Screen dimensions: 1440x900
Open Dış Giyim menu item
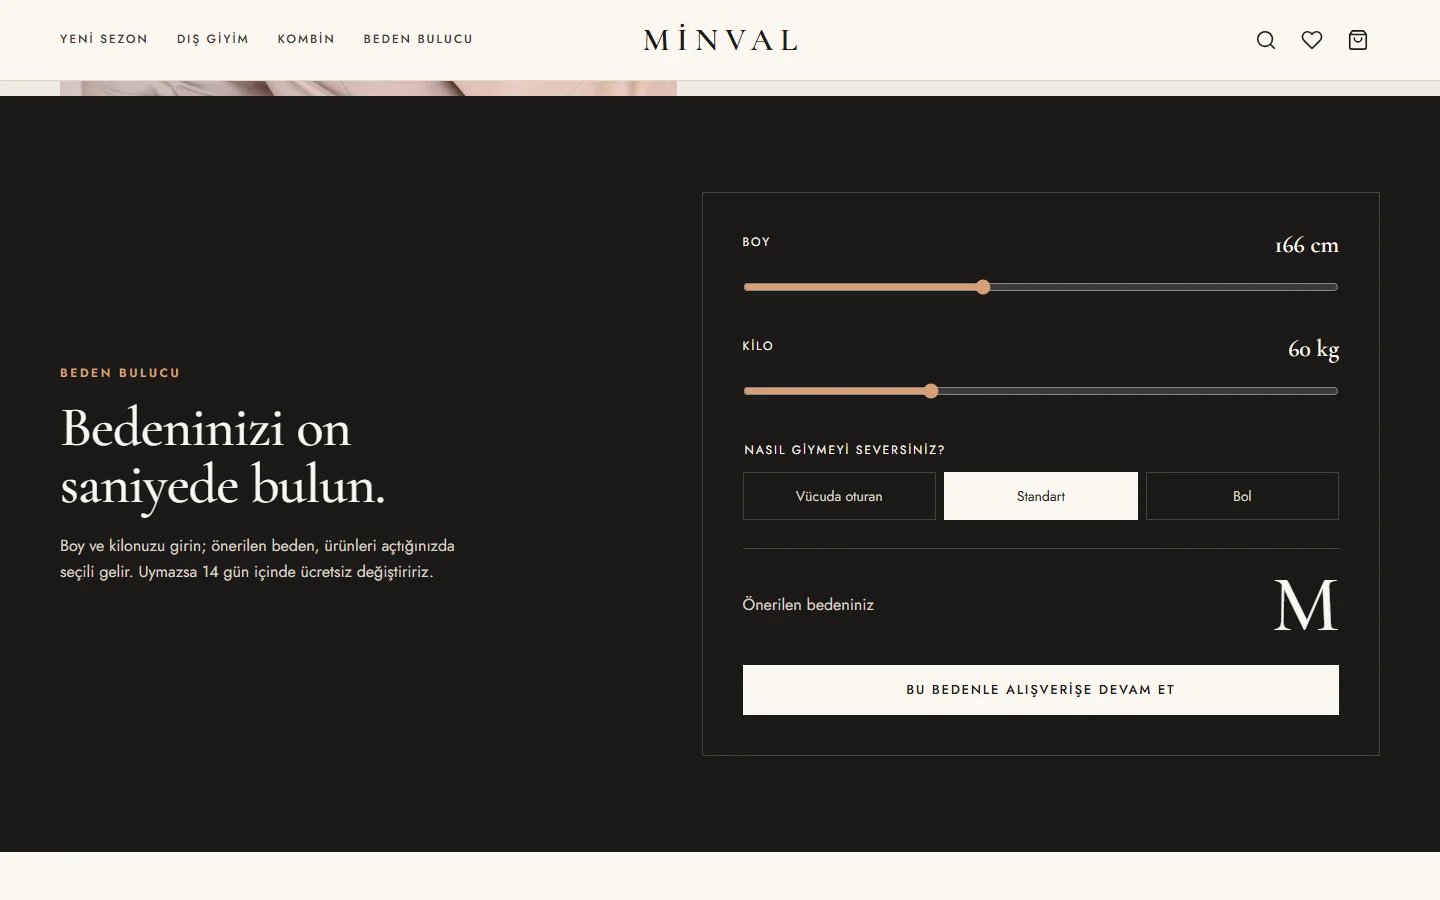(213, 39)
